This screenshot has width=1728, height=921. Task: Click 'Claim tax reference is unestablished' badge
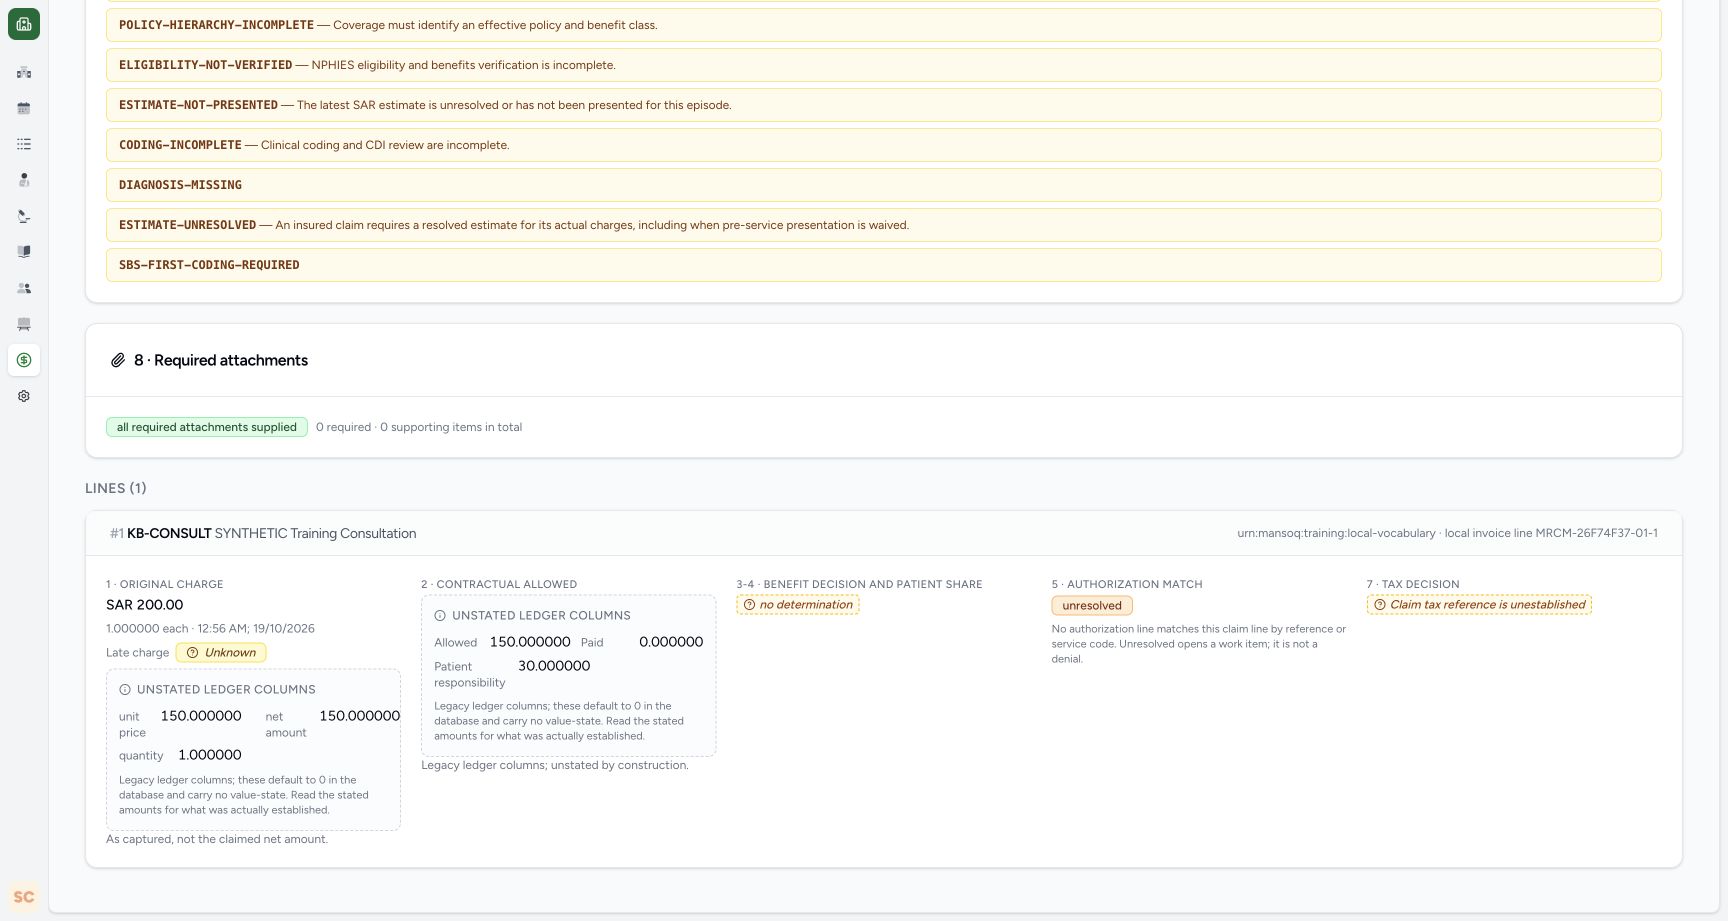pyautogui.click(x=1479, y=604)
